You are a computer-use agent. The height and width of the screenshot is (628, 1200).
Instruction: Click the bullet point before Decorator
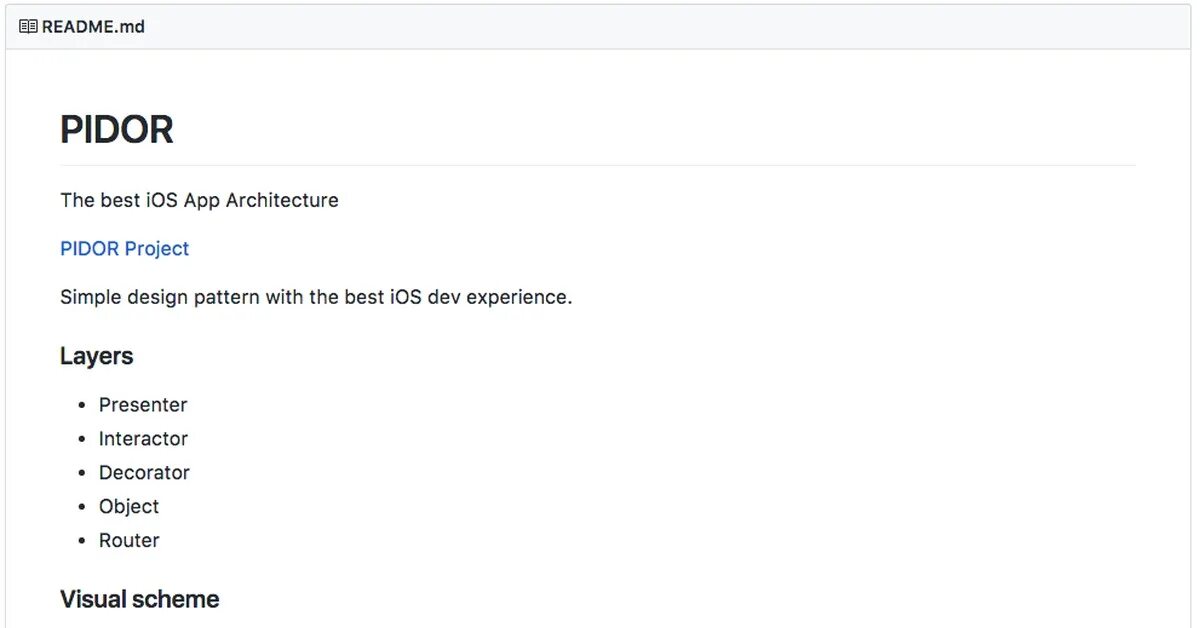pyautogui.click(x=82, y=474)
